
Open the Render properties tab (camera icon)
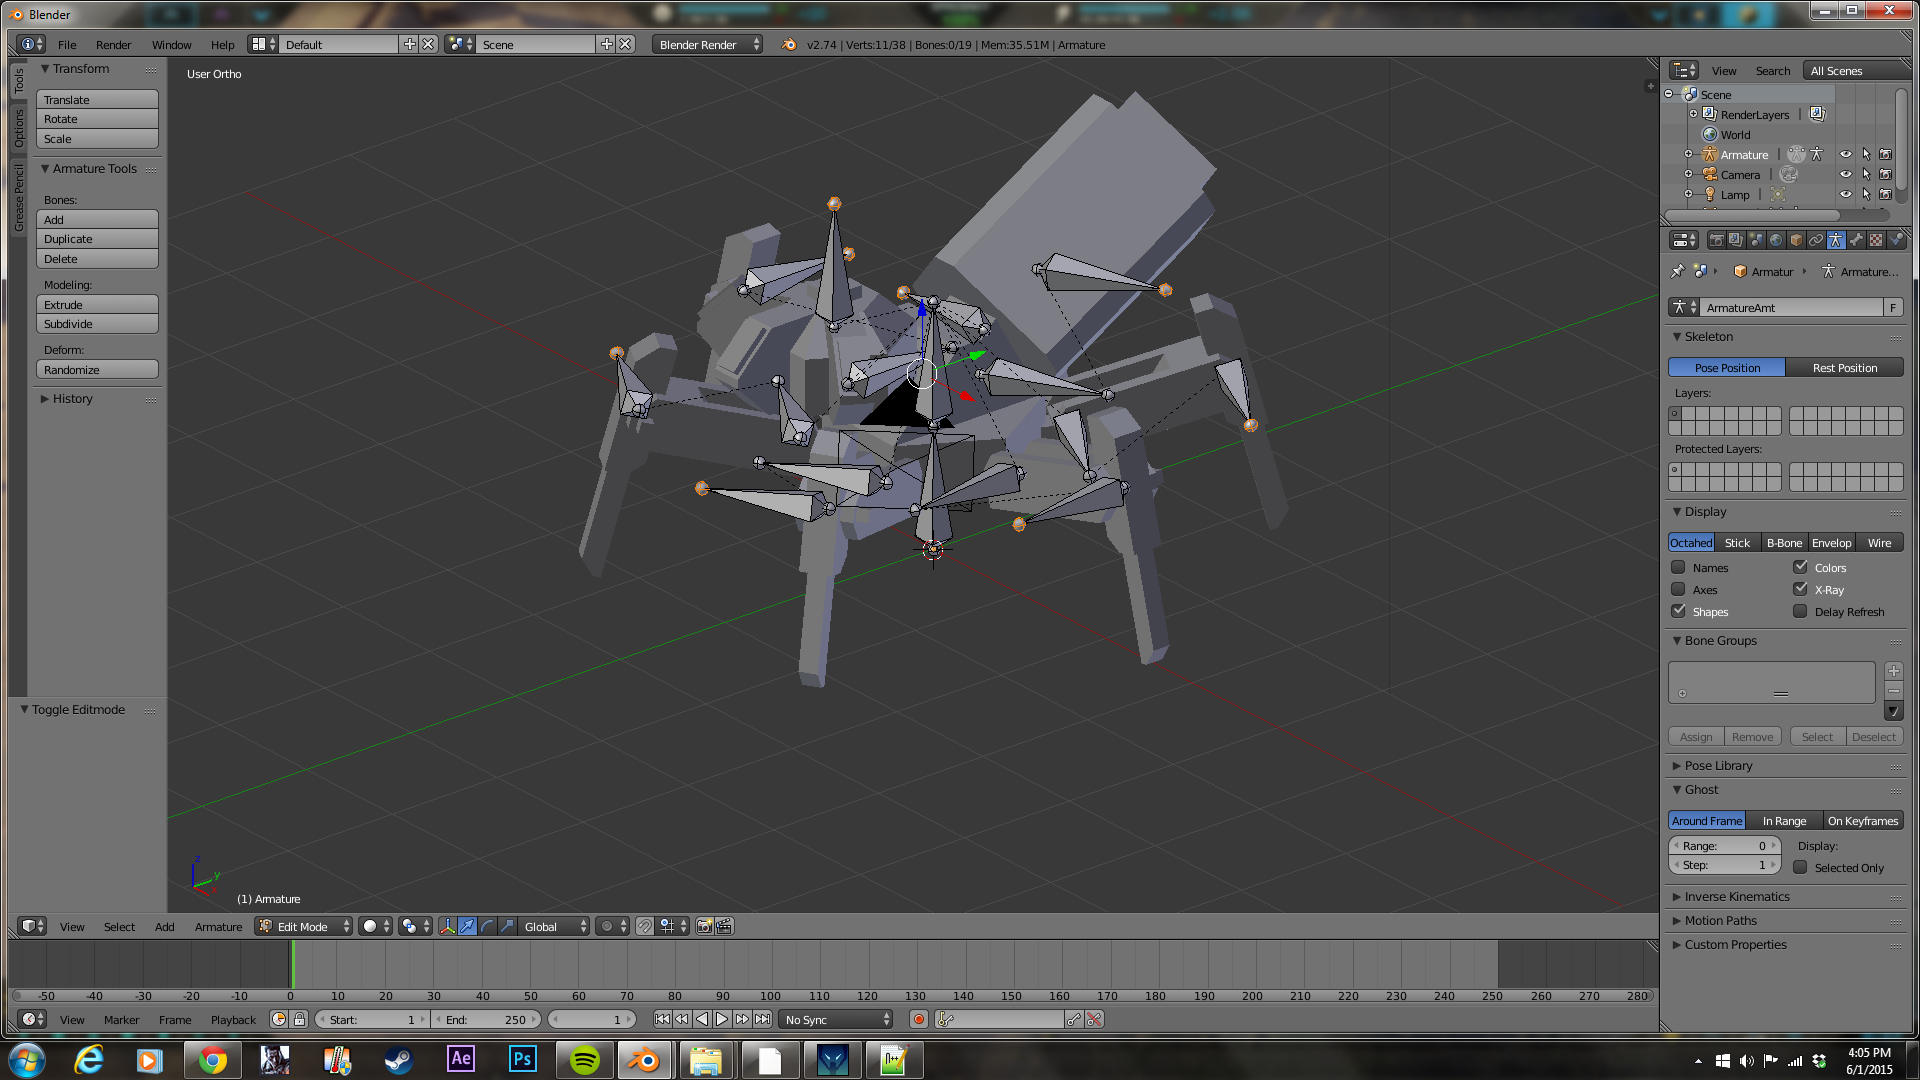click(1716, 240)
